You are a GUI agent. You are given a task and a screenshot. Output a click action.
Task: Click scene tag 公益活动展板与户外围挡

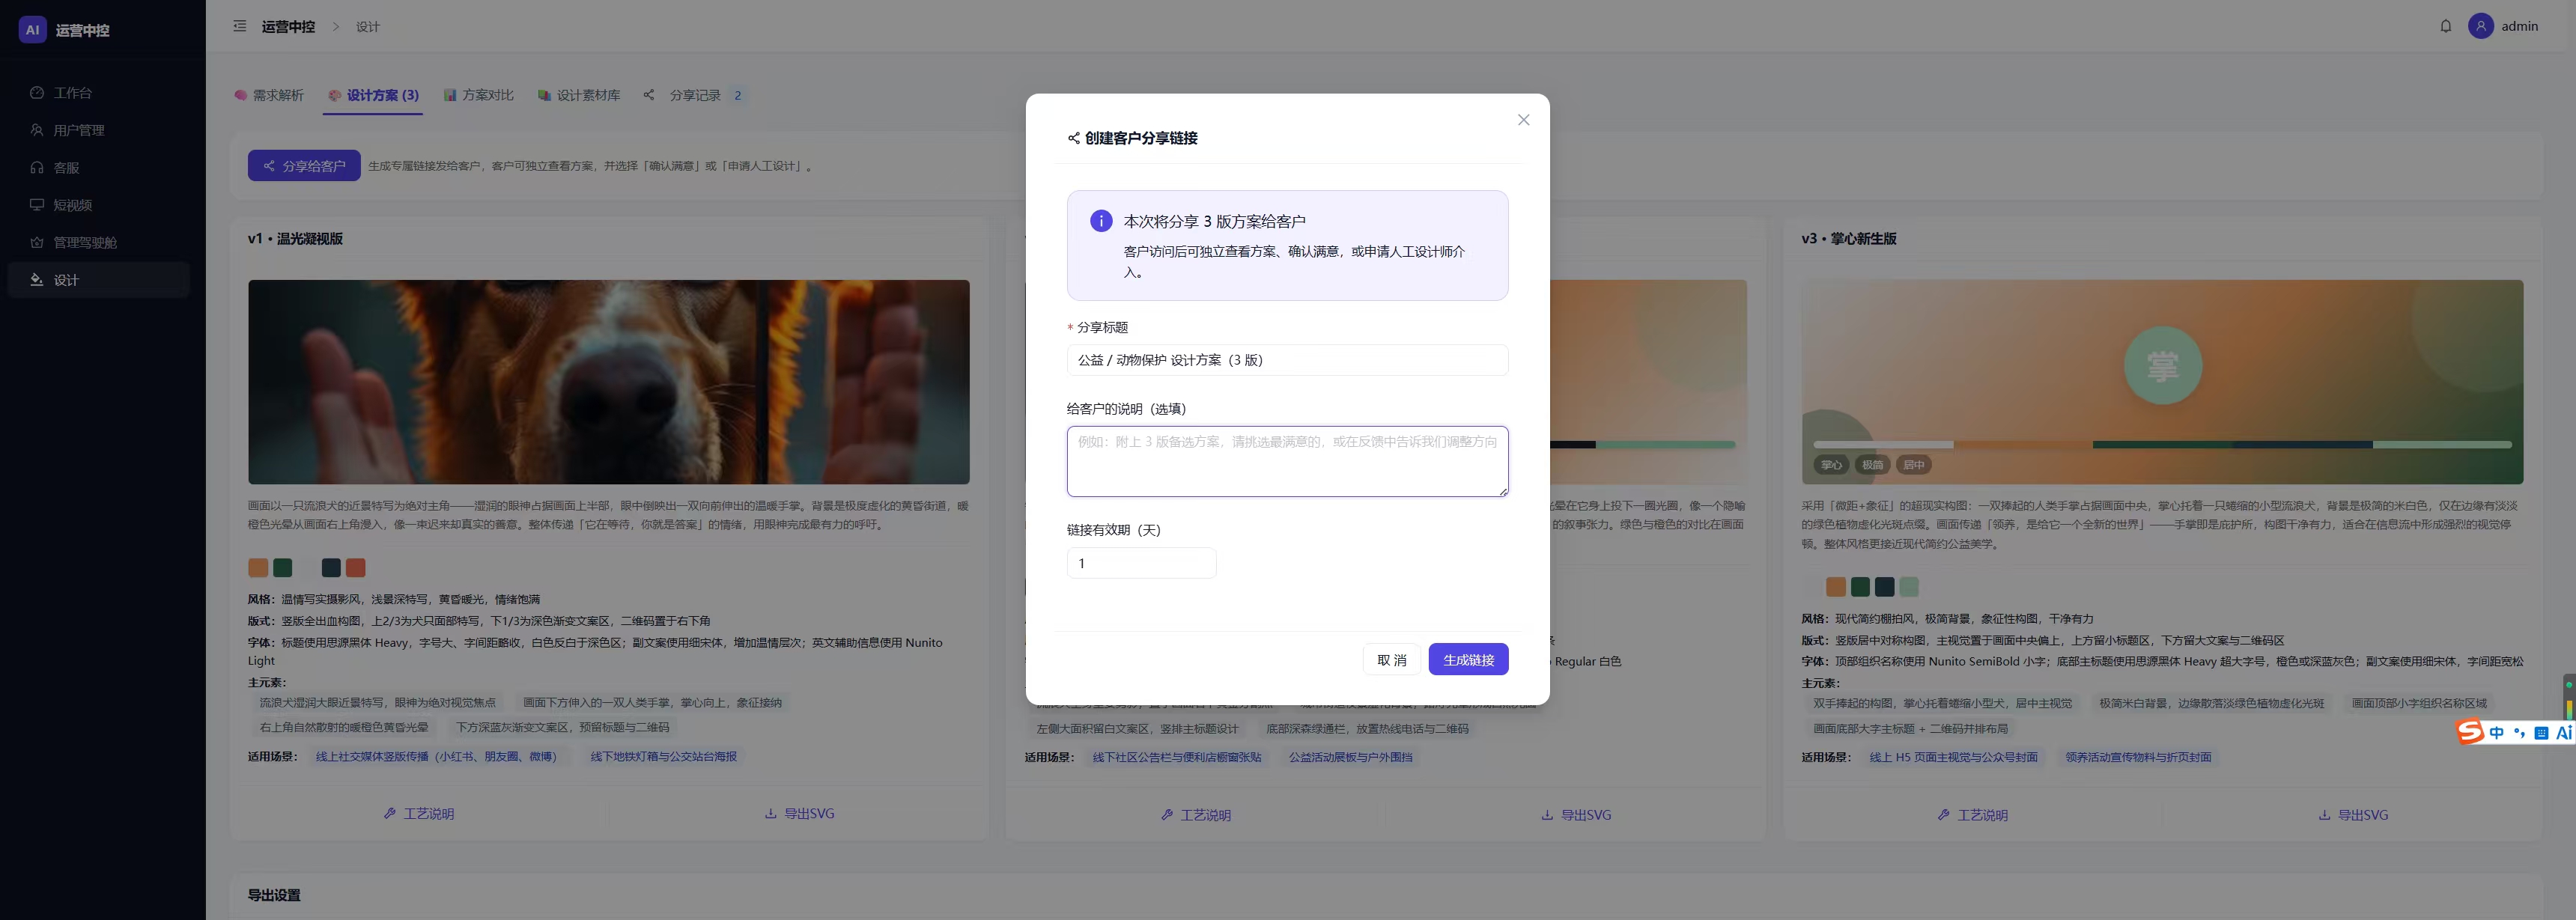pyautogui.click(x=1351, y=758)
